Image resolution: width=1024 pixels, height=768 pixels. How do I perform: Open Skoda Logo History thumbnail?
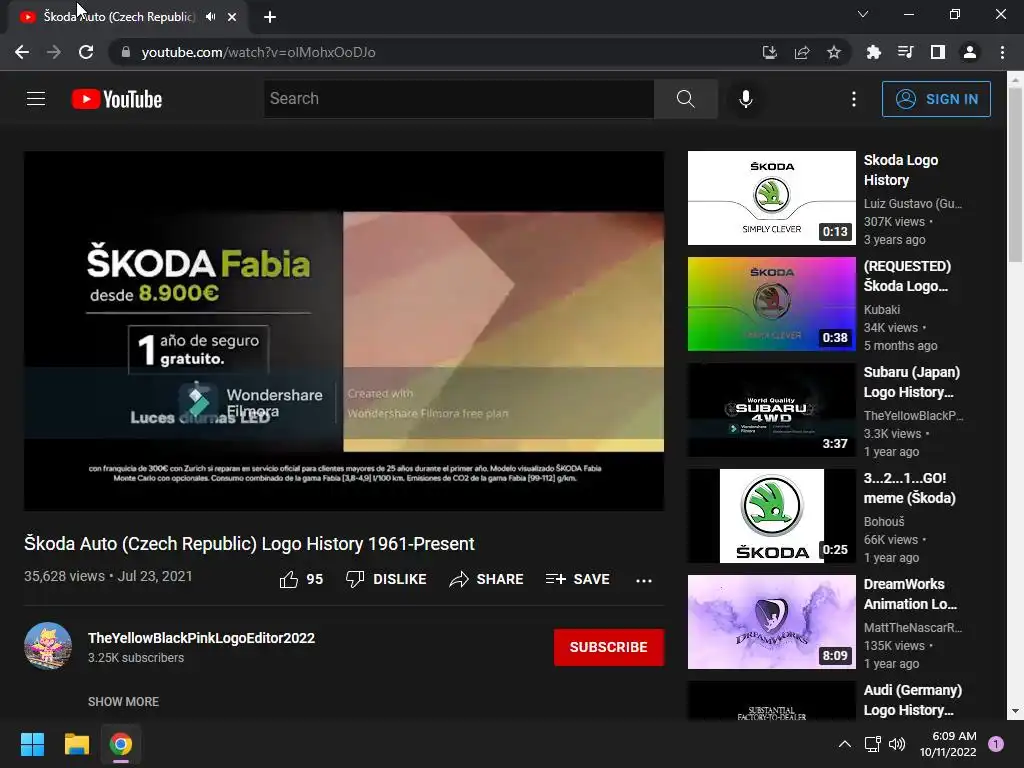coord(771,198)
